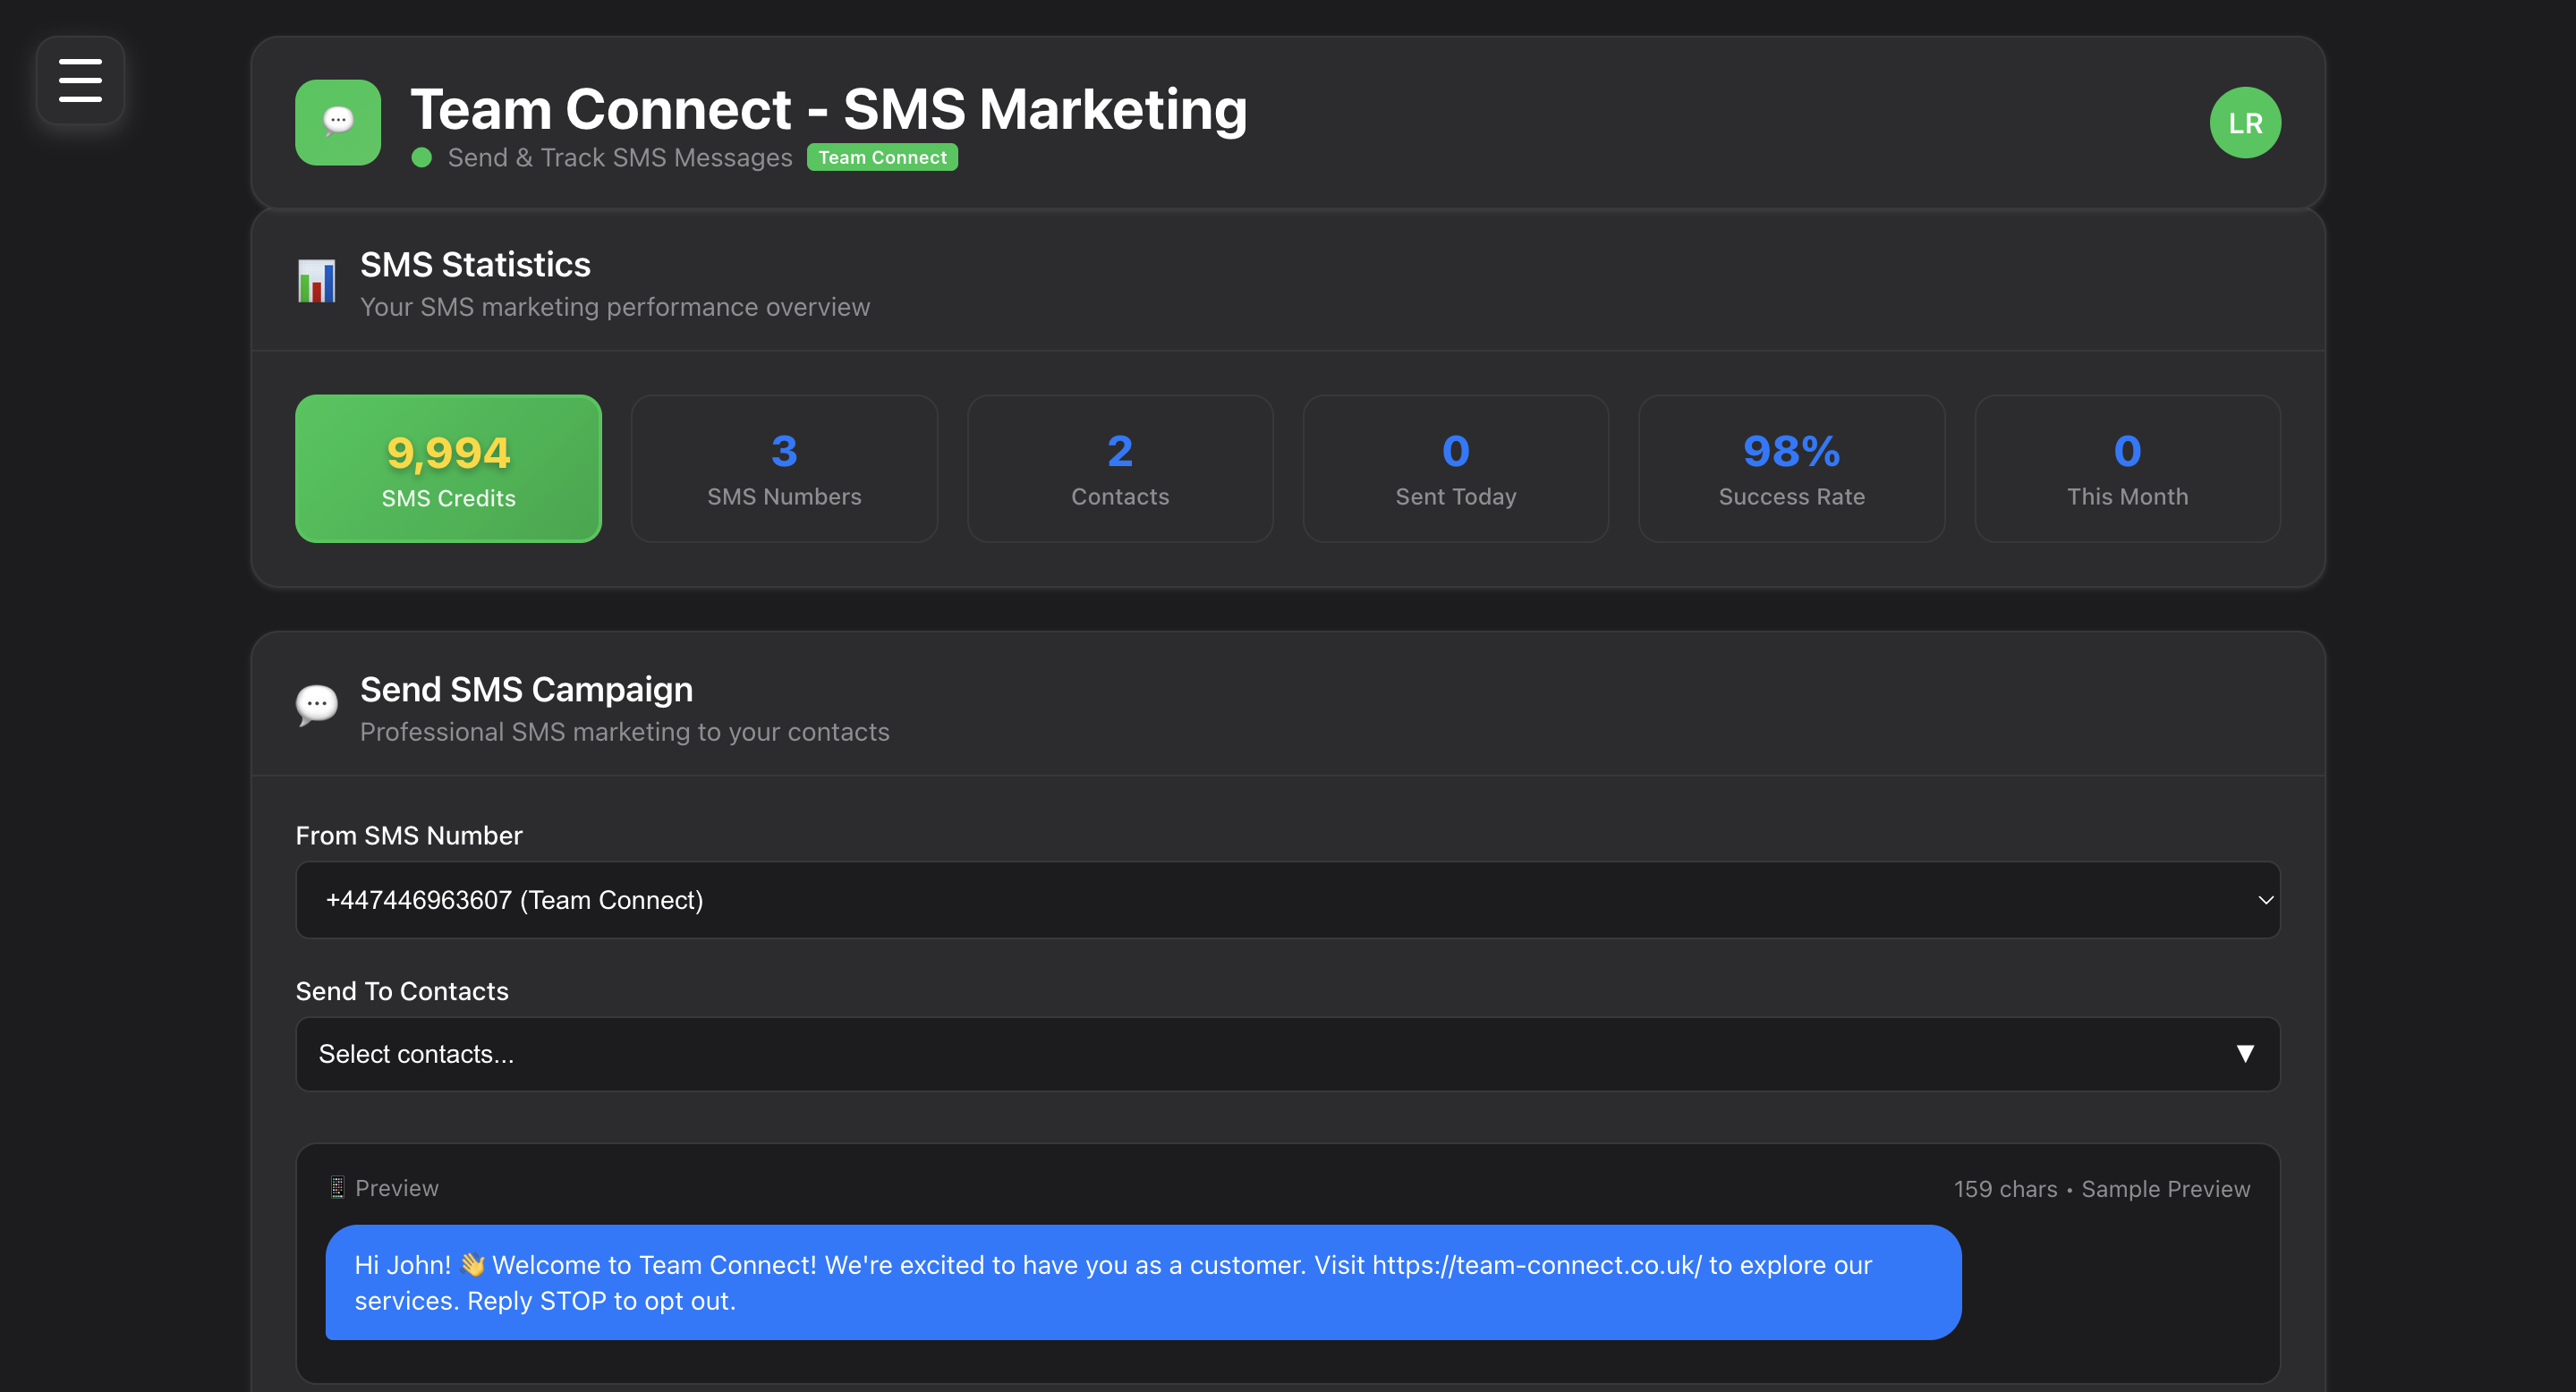Click the phone icon beside Preview
The width and height of the screenshot is (2576, 1392).
pos(337,1187)
